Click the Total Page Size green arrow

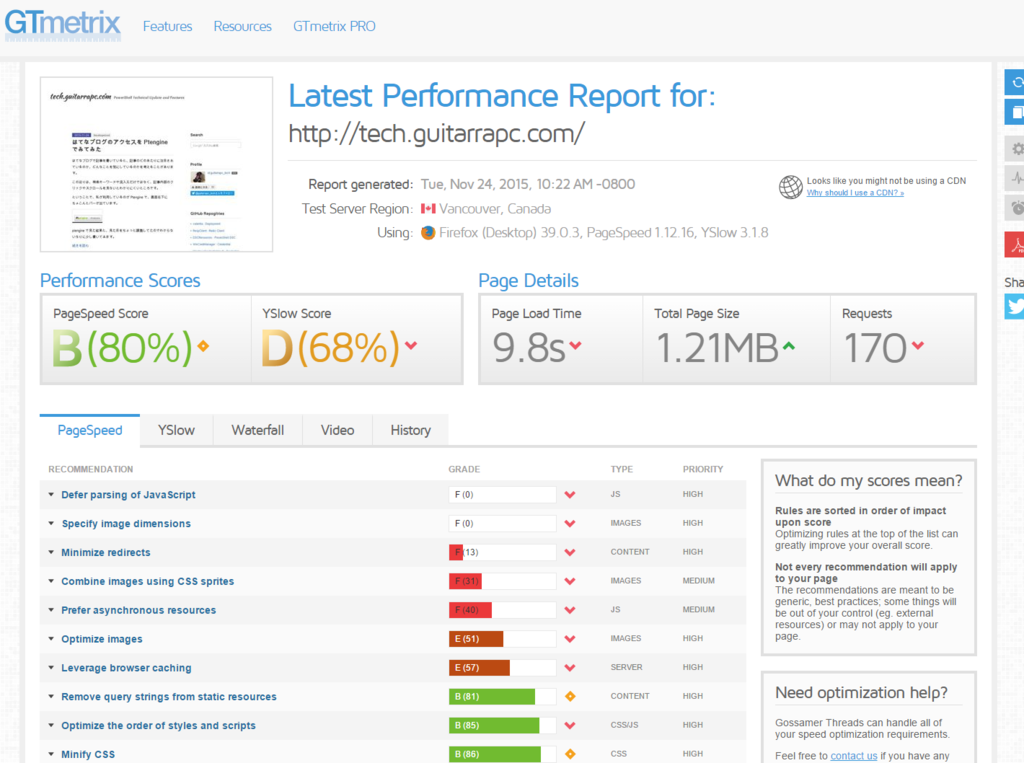pos(789,346)
